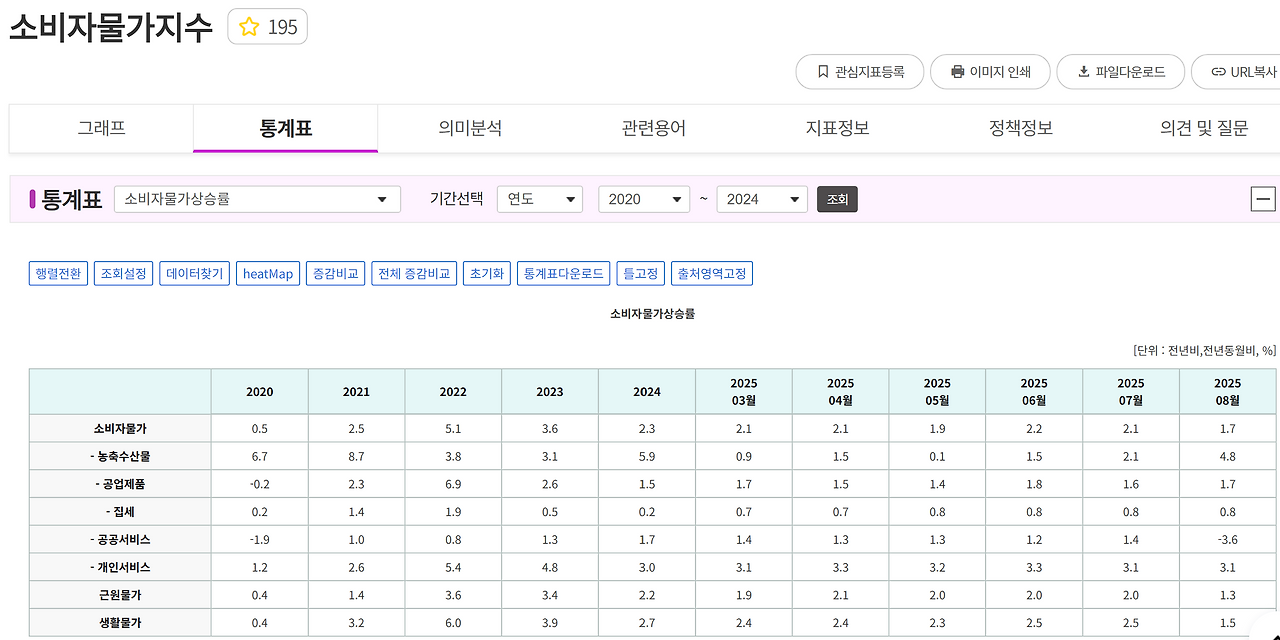Open the 소비자물가상승률 statistics dropdown
The height and width of the screenshot is (640, 1280).
[257, 199]
